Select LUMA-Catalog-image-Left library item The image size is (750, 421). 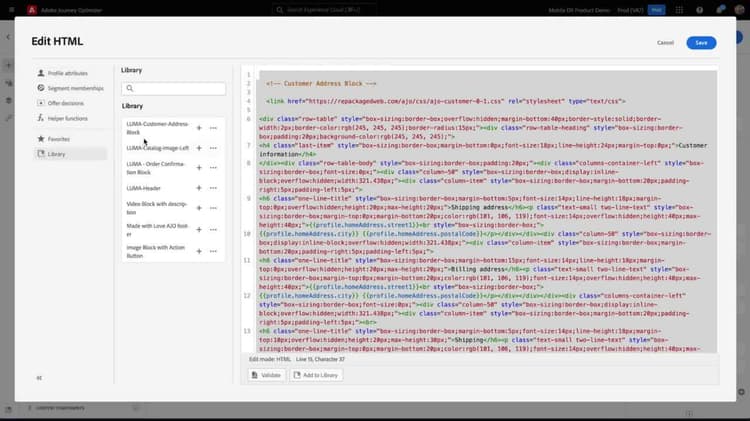[x=158, y=148]
